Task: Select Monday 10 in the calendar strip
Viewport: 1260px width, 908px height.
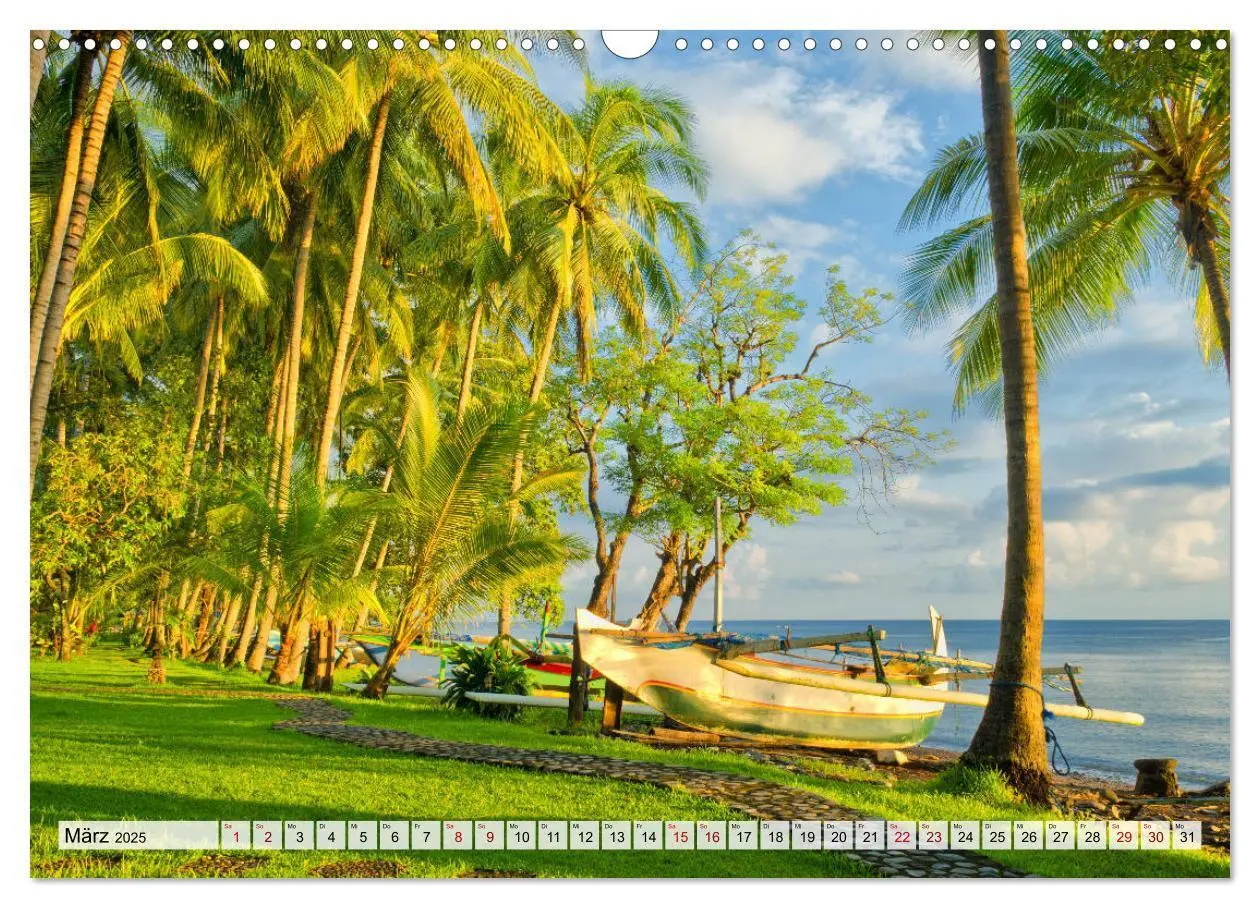Action: coord(521,836)
